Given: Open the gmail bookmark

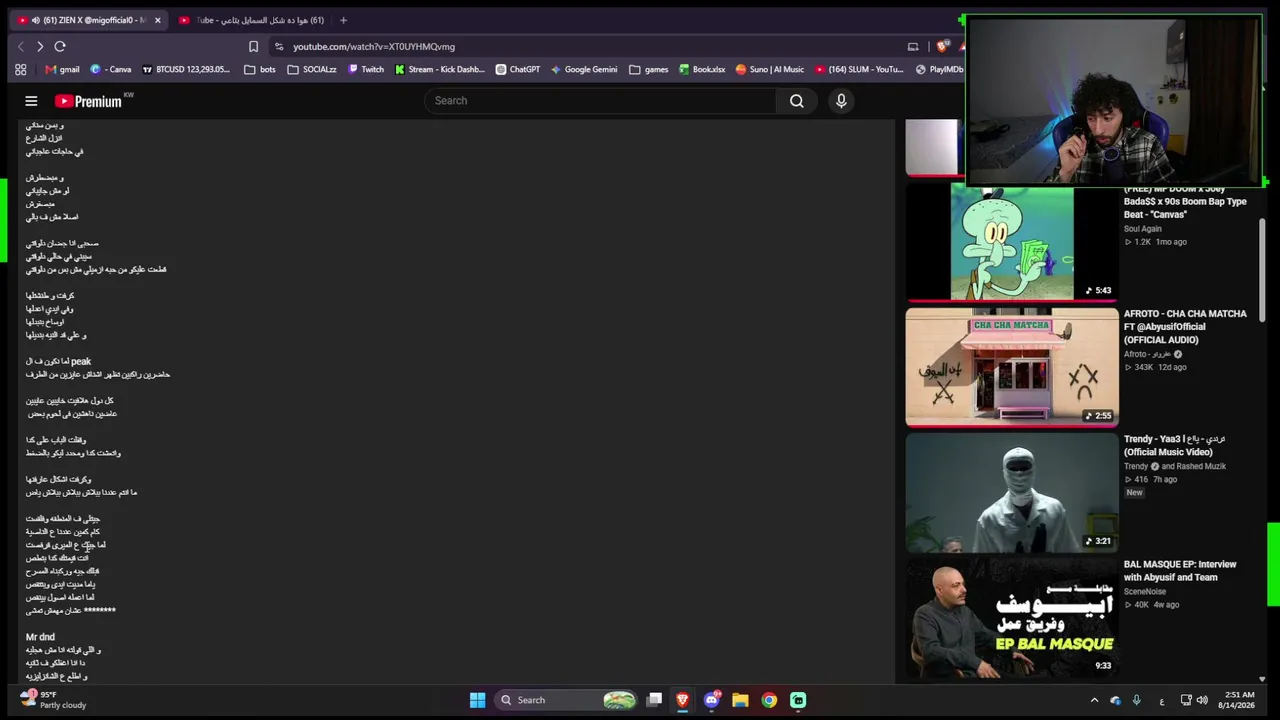Looking at the screenshot, I should pyautogui.click(x=62, y=69).
